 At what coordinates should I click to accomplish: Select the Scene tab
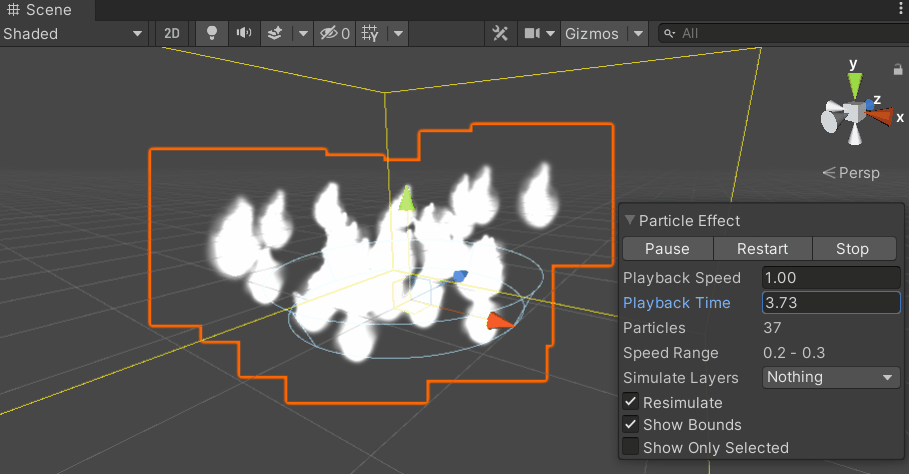pyautogui.click(x=46, y=10)
